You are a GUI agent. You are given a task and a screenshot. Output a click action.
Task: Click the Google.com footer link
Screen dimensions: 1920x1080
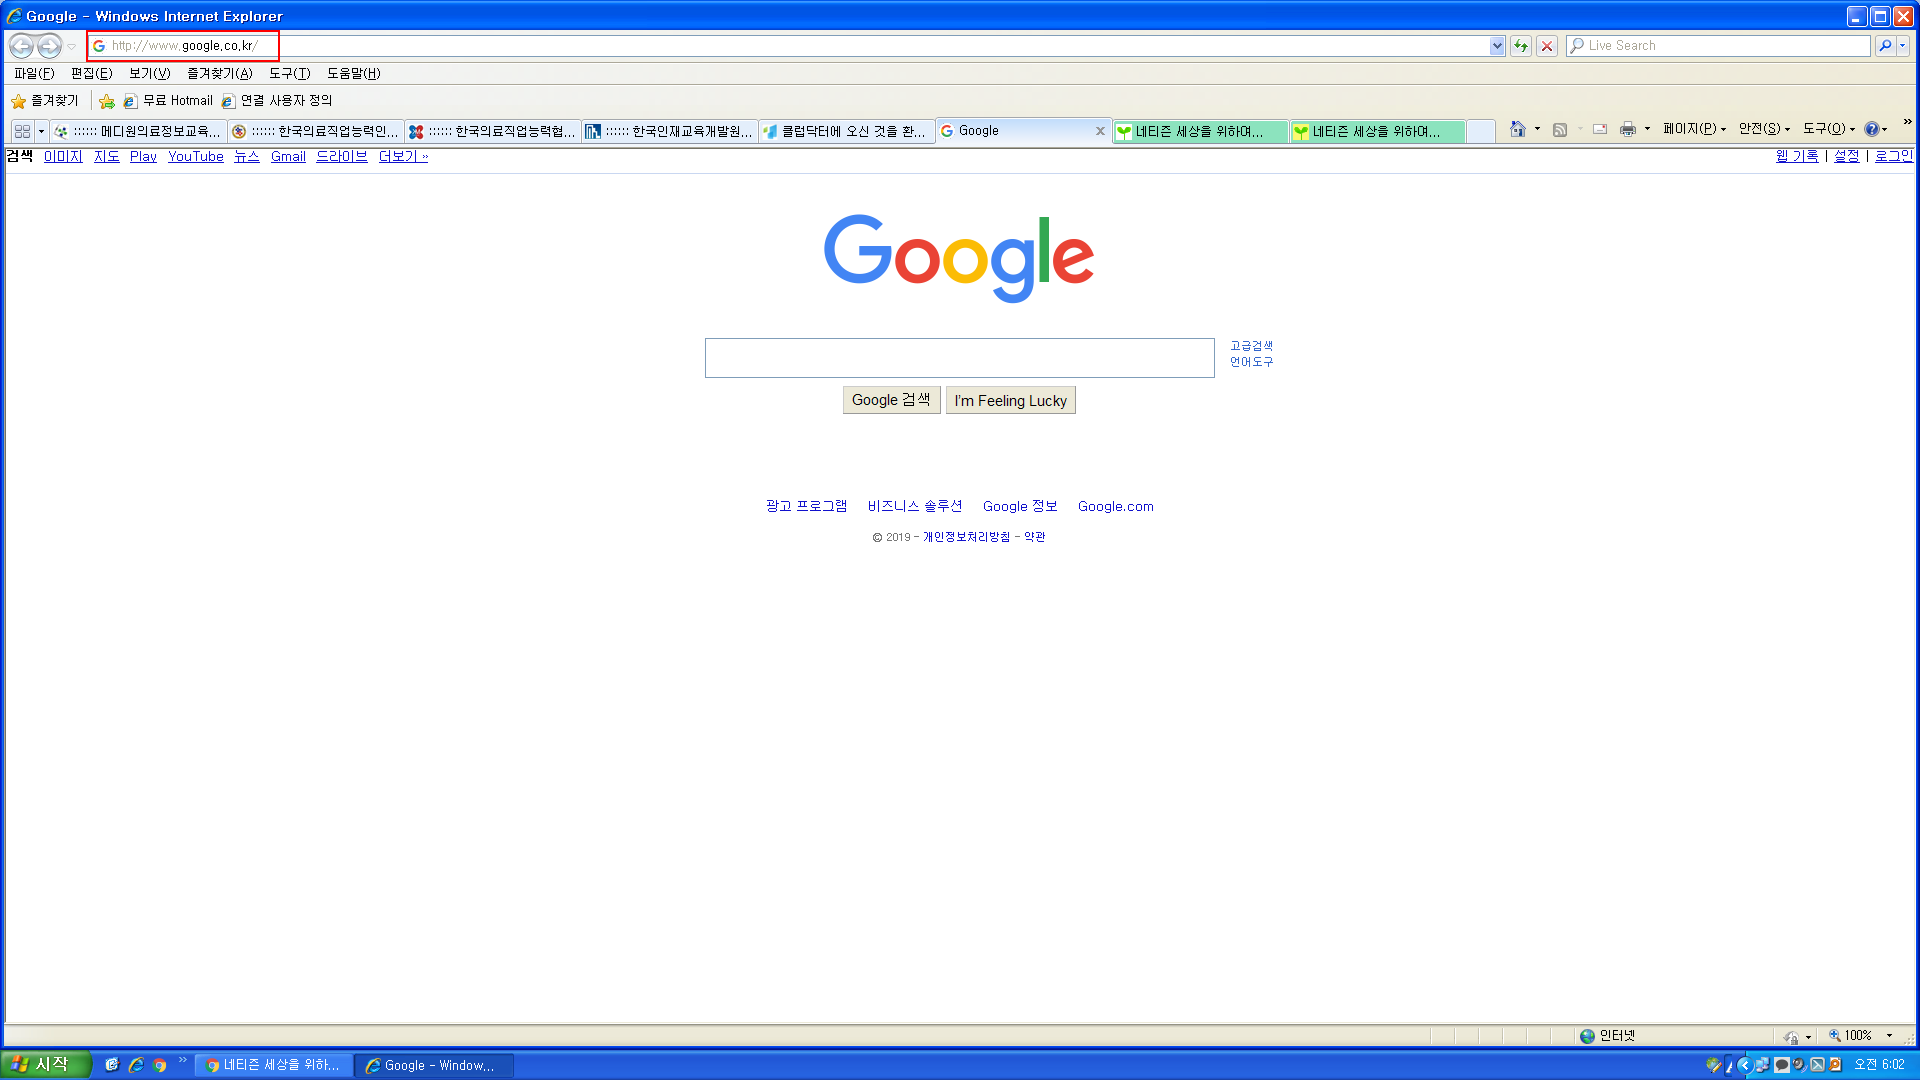1116,507
